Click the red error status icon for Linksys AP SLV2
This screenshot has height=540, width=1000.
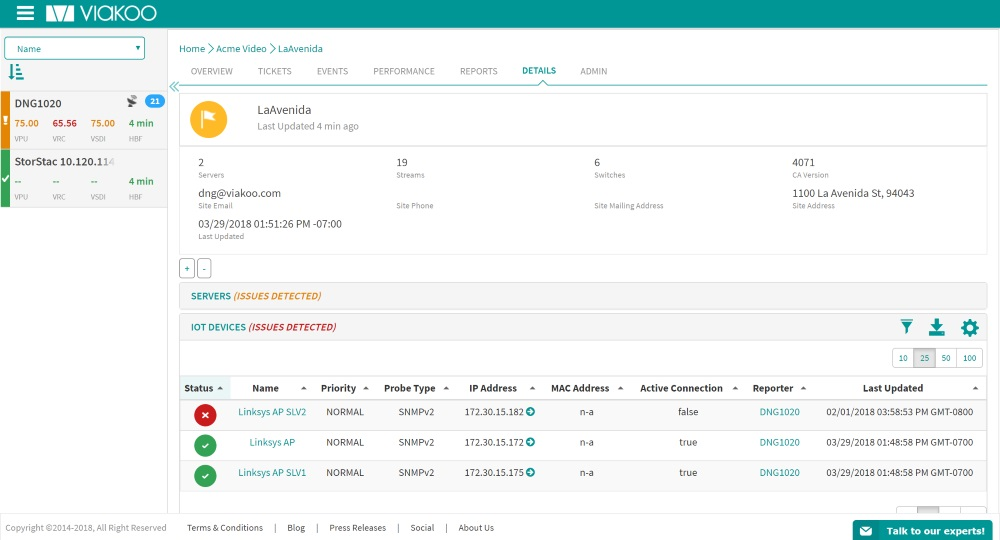tap(205, 415)
